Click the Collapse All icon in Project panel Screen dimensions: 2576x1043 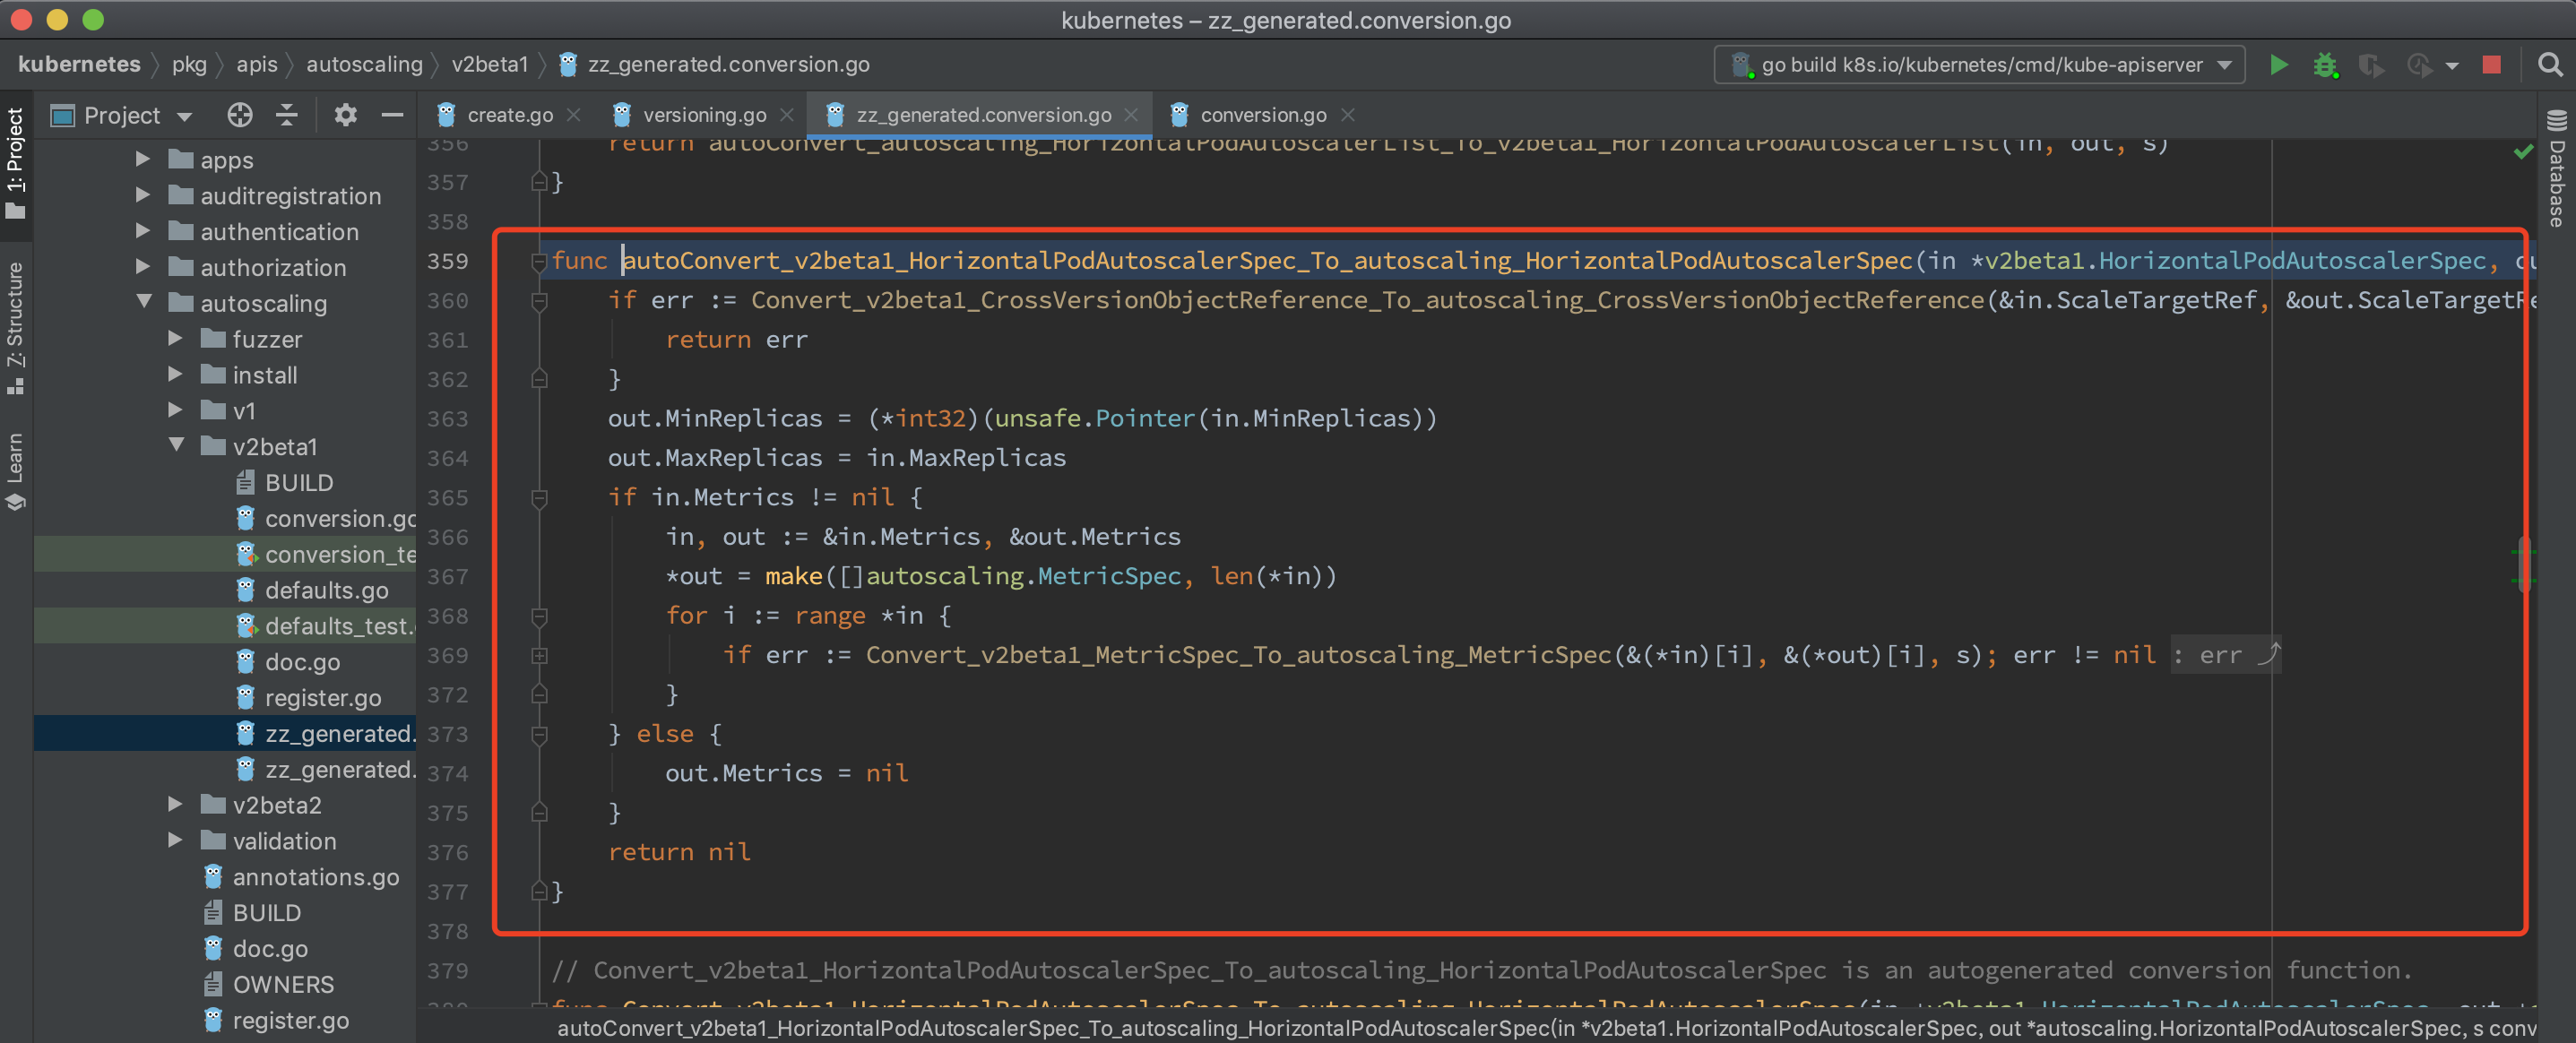[287, 115]
